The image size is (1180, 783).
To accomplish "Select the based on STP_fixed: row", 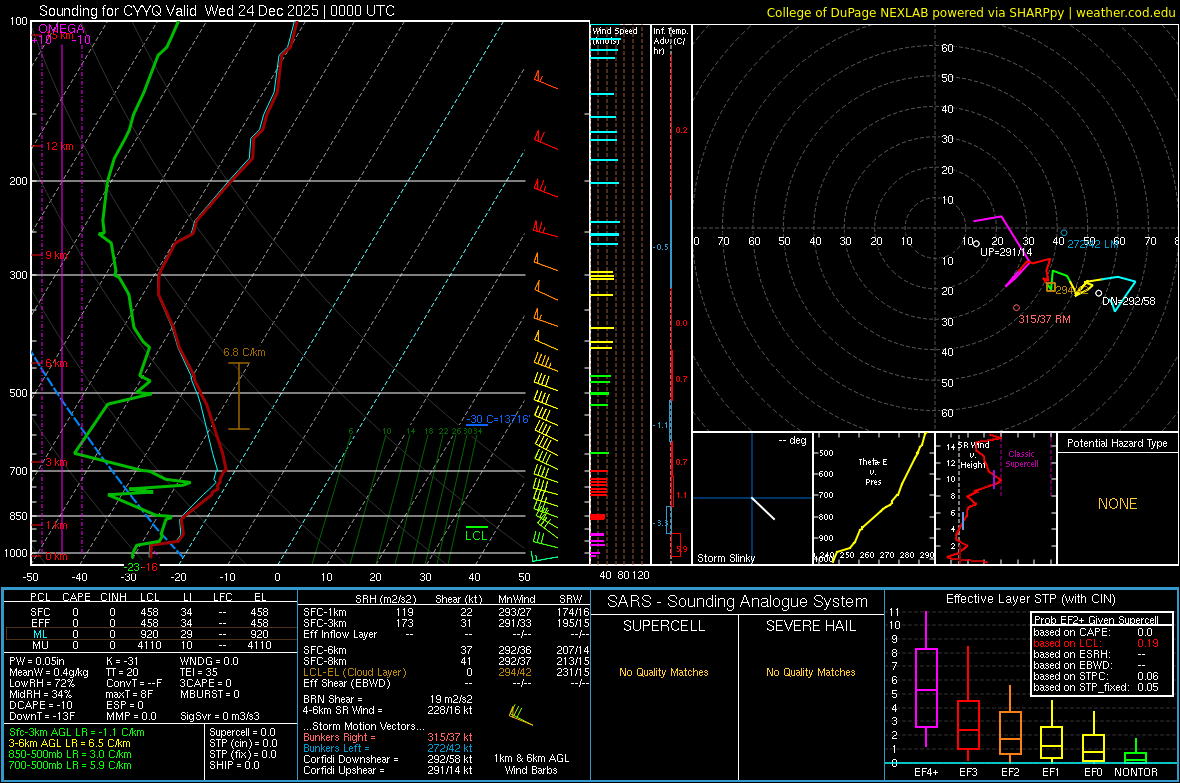I will [x=1096, y=687].
